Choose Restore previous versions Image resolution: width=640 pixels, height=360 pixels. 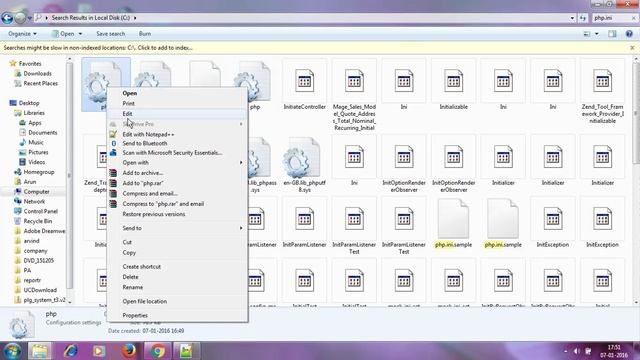pyautogui.click(x=177, y=214)
